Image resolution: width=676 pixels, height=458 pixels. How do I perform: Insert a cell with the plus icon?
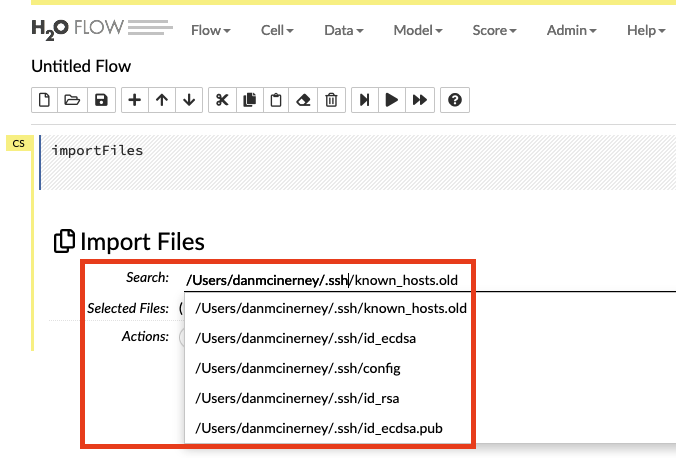pyautogui.click(x=135, y=100)
